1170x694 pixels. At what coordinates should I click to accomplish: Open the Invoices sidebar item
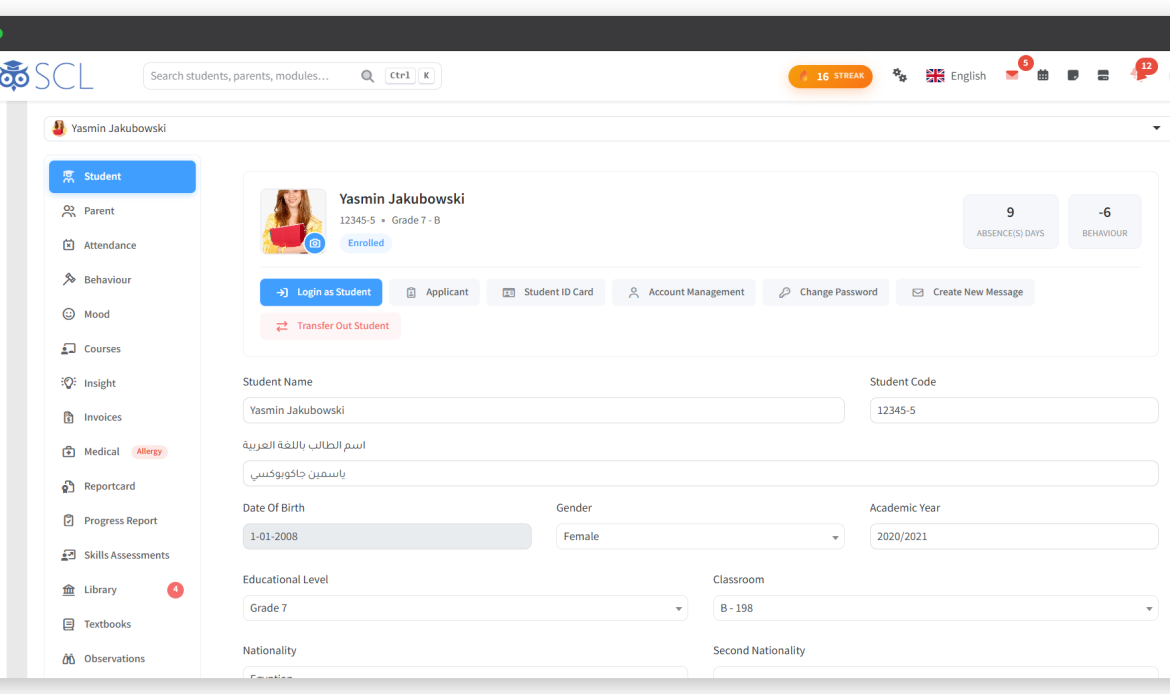point(122,417)
